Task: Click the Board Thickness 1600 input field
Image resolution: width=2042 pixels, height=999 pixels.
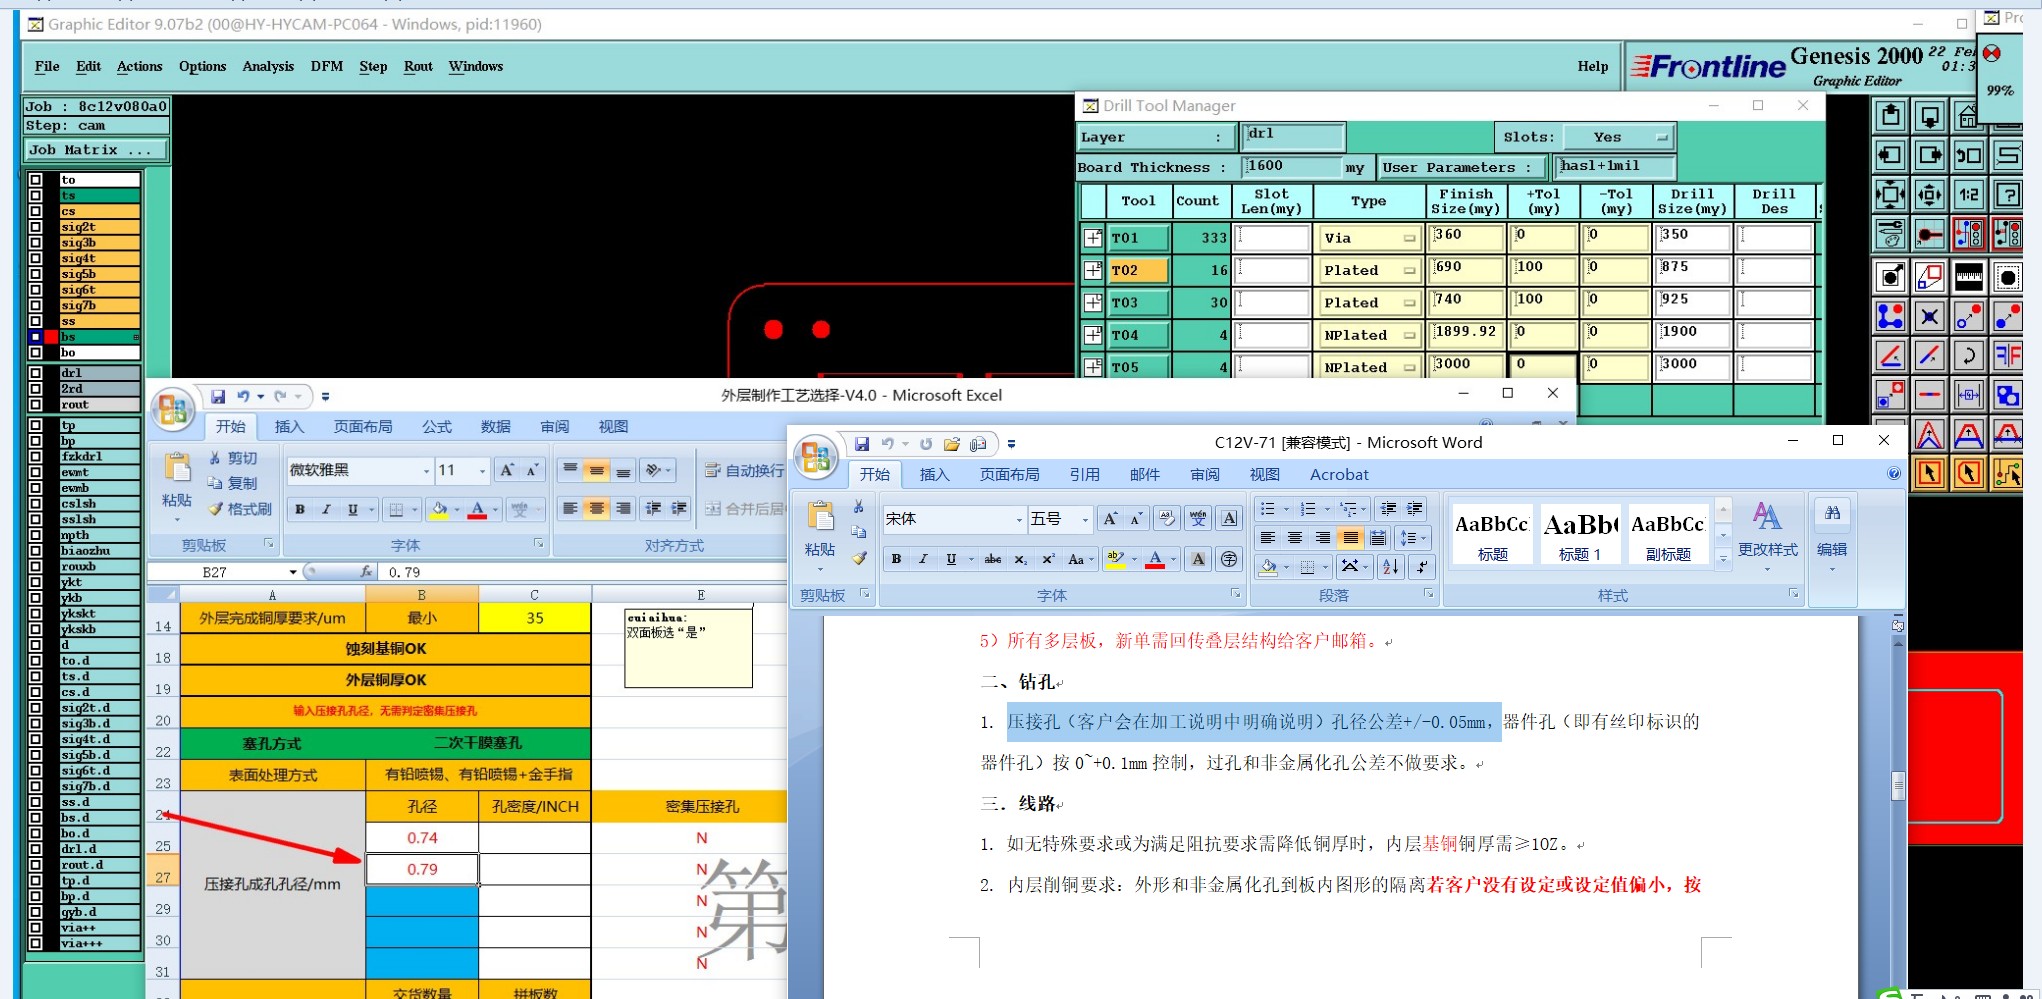Action: [1290, 167]
